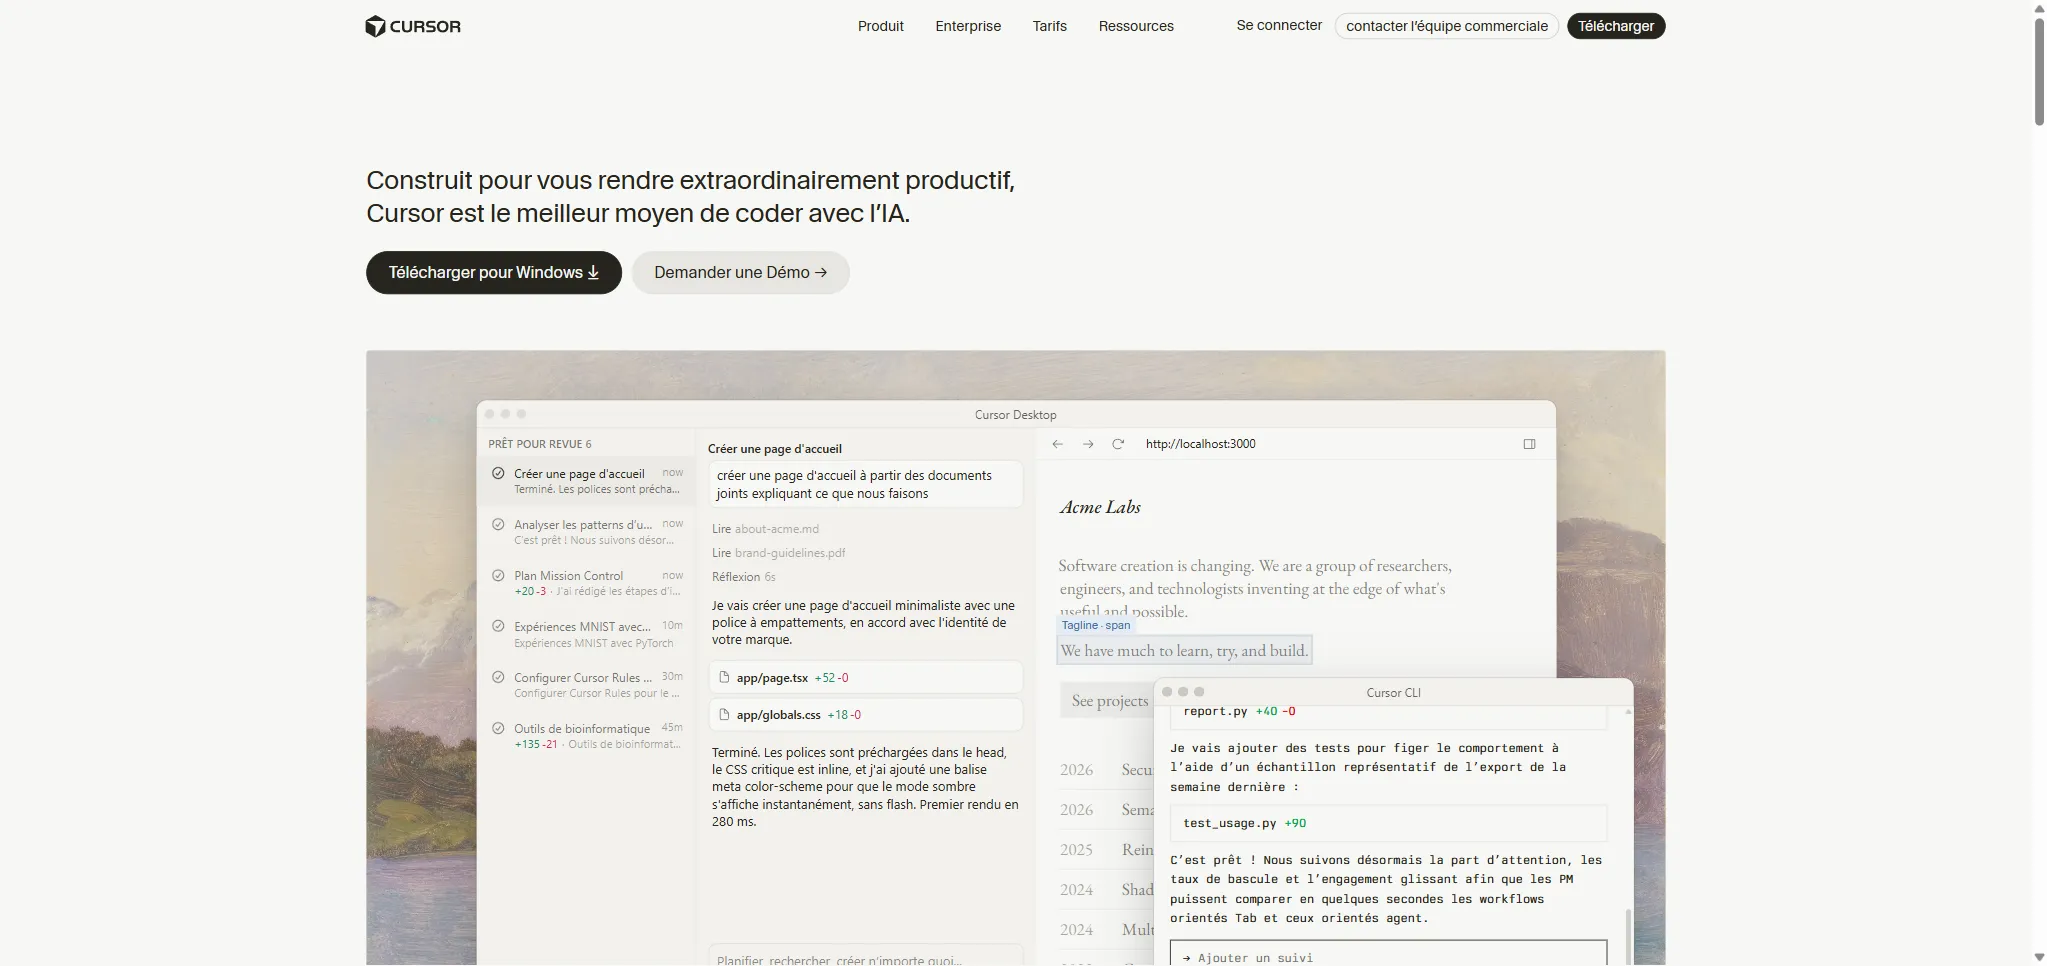The width and height of the screenshot is (2047, 966).
Task: Click the See projects button in preview
Action: (1108, 701)
